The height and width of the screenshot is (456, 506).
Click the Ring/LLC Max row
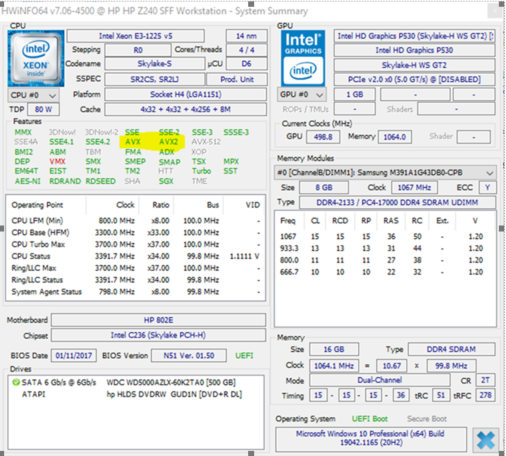[135, 268]
